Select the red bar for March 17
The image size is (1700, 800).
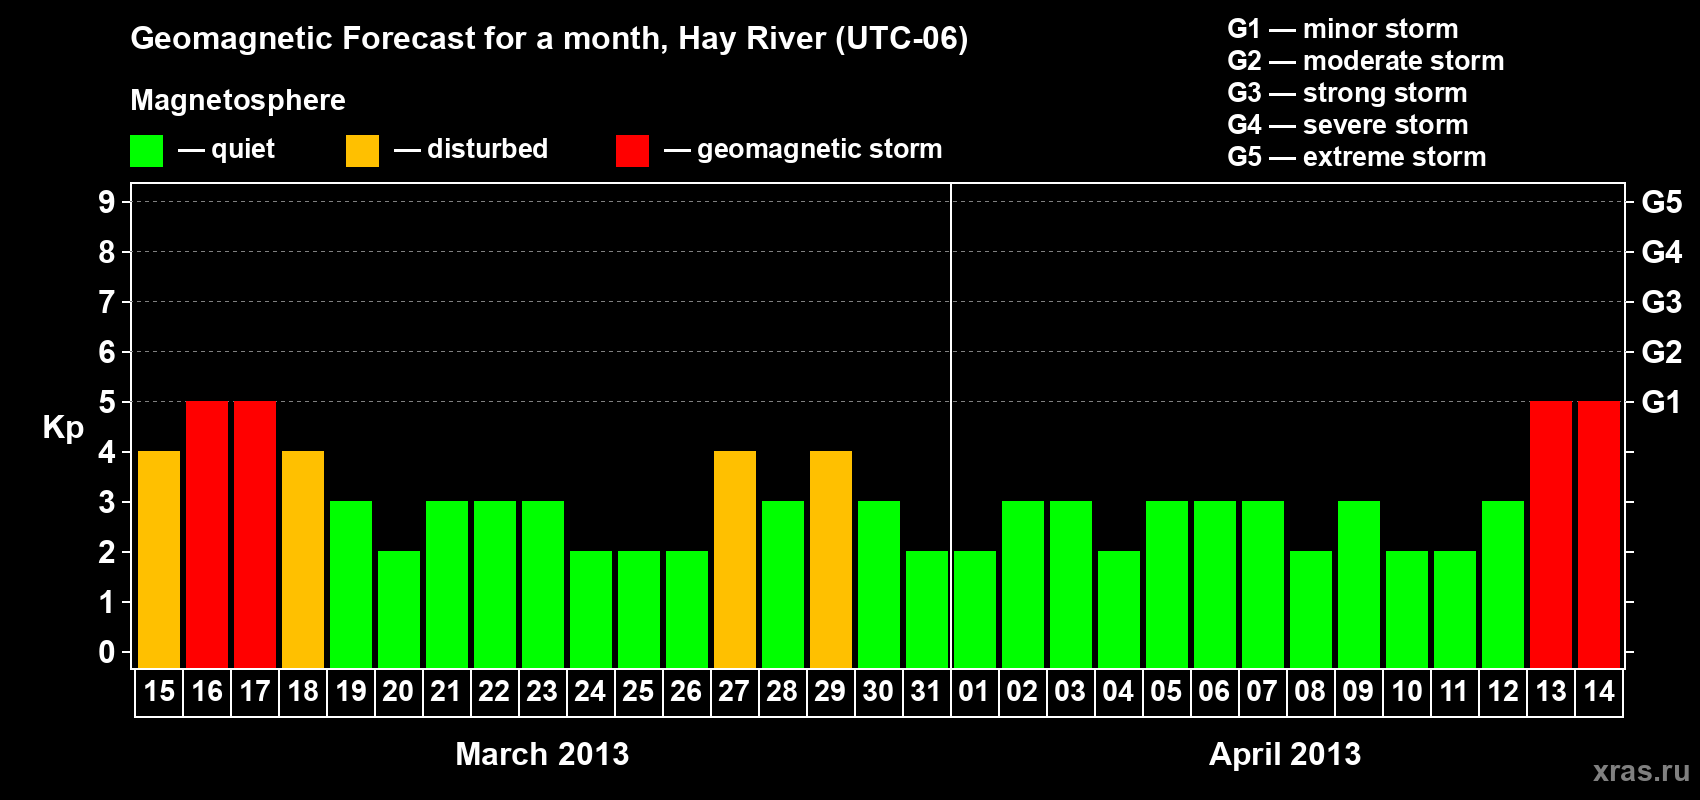point(255,534)
